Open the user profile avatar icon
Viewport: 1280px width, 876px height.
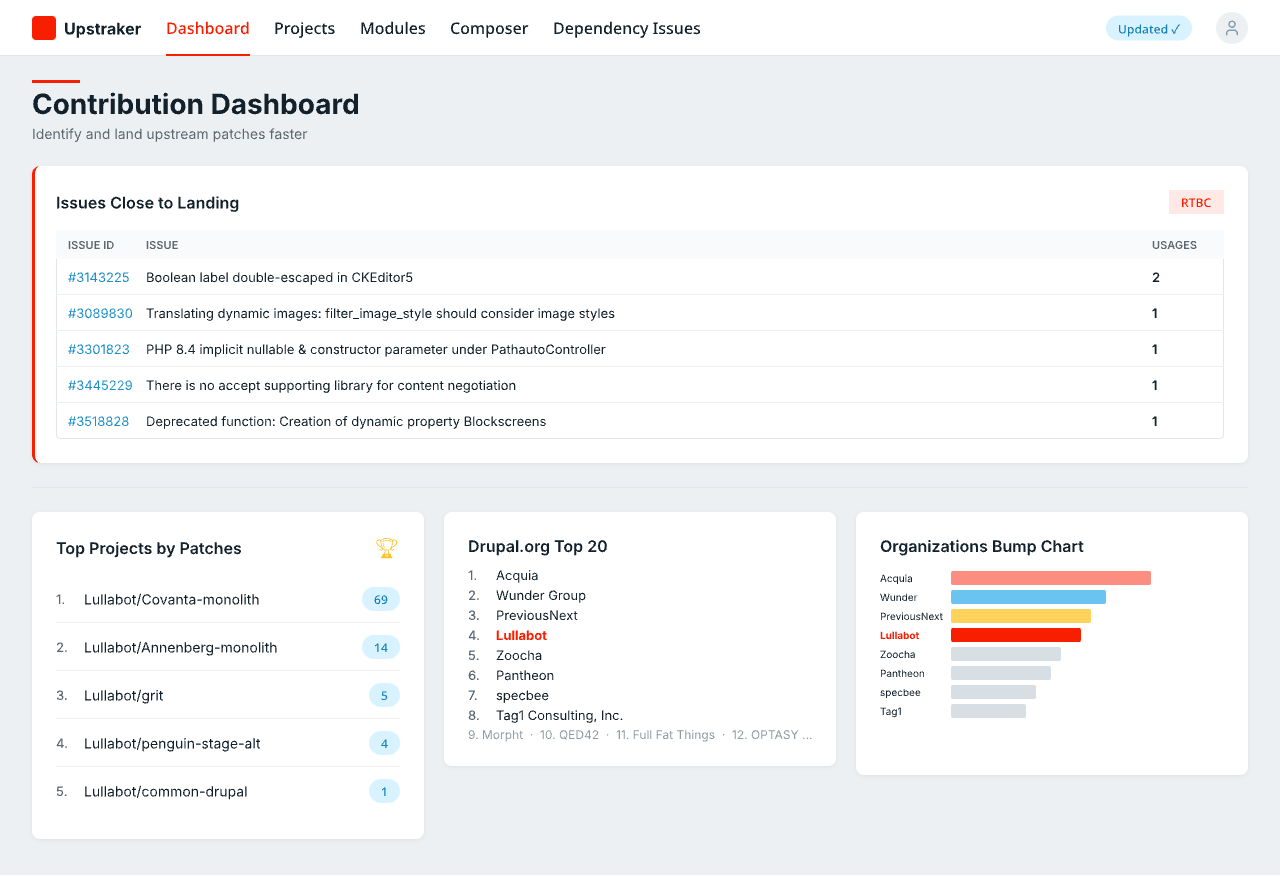pyautogui.click(x=1231, y=28)
